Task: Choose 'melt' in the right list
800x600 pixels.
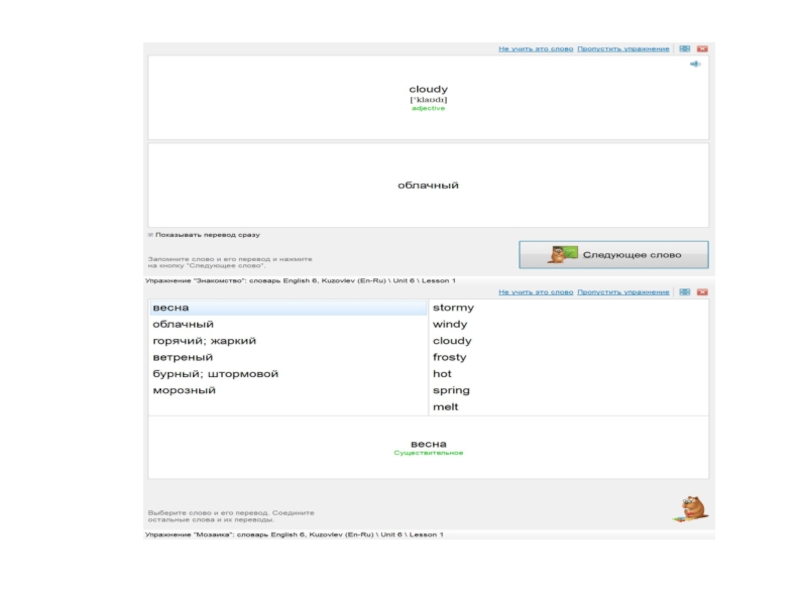Action: 568,407
